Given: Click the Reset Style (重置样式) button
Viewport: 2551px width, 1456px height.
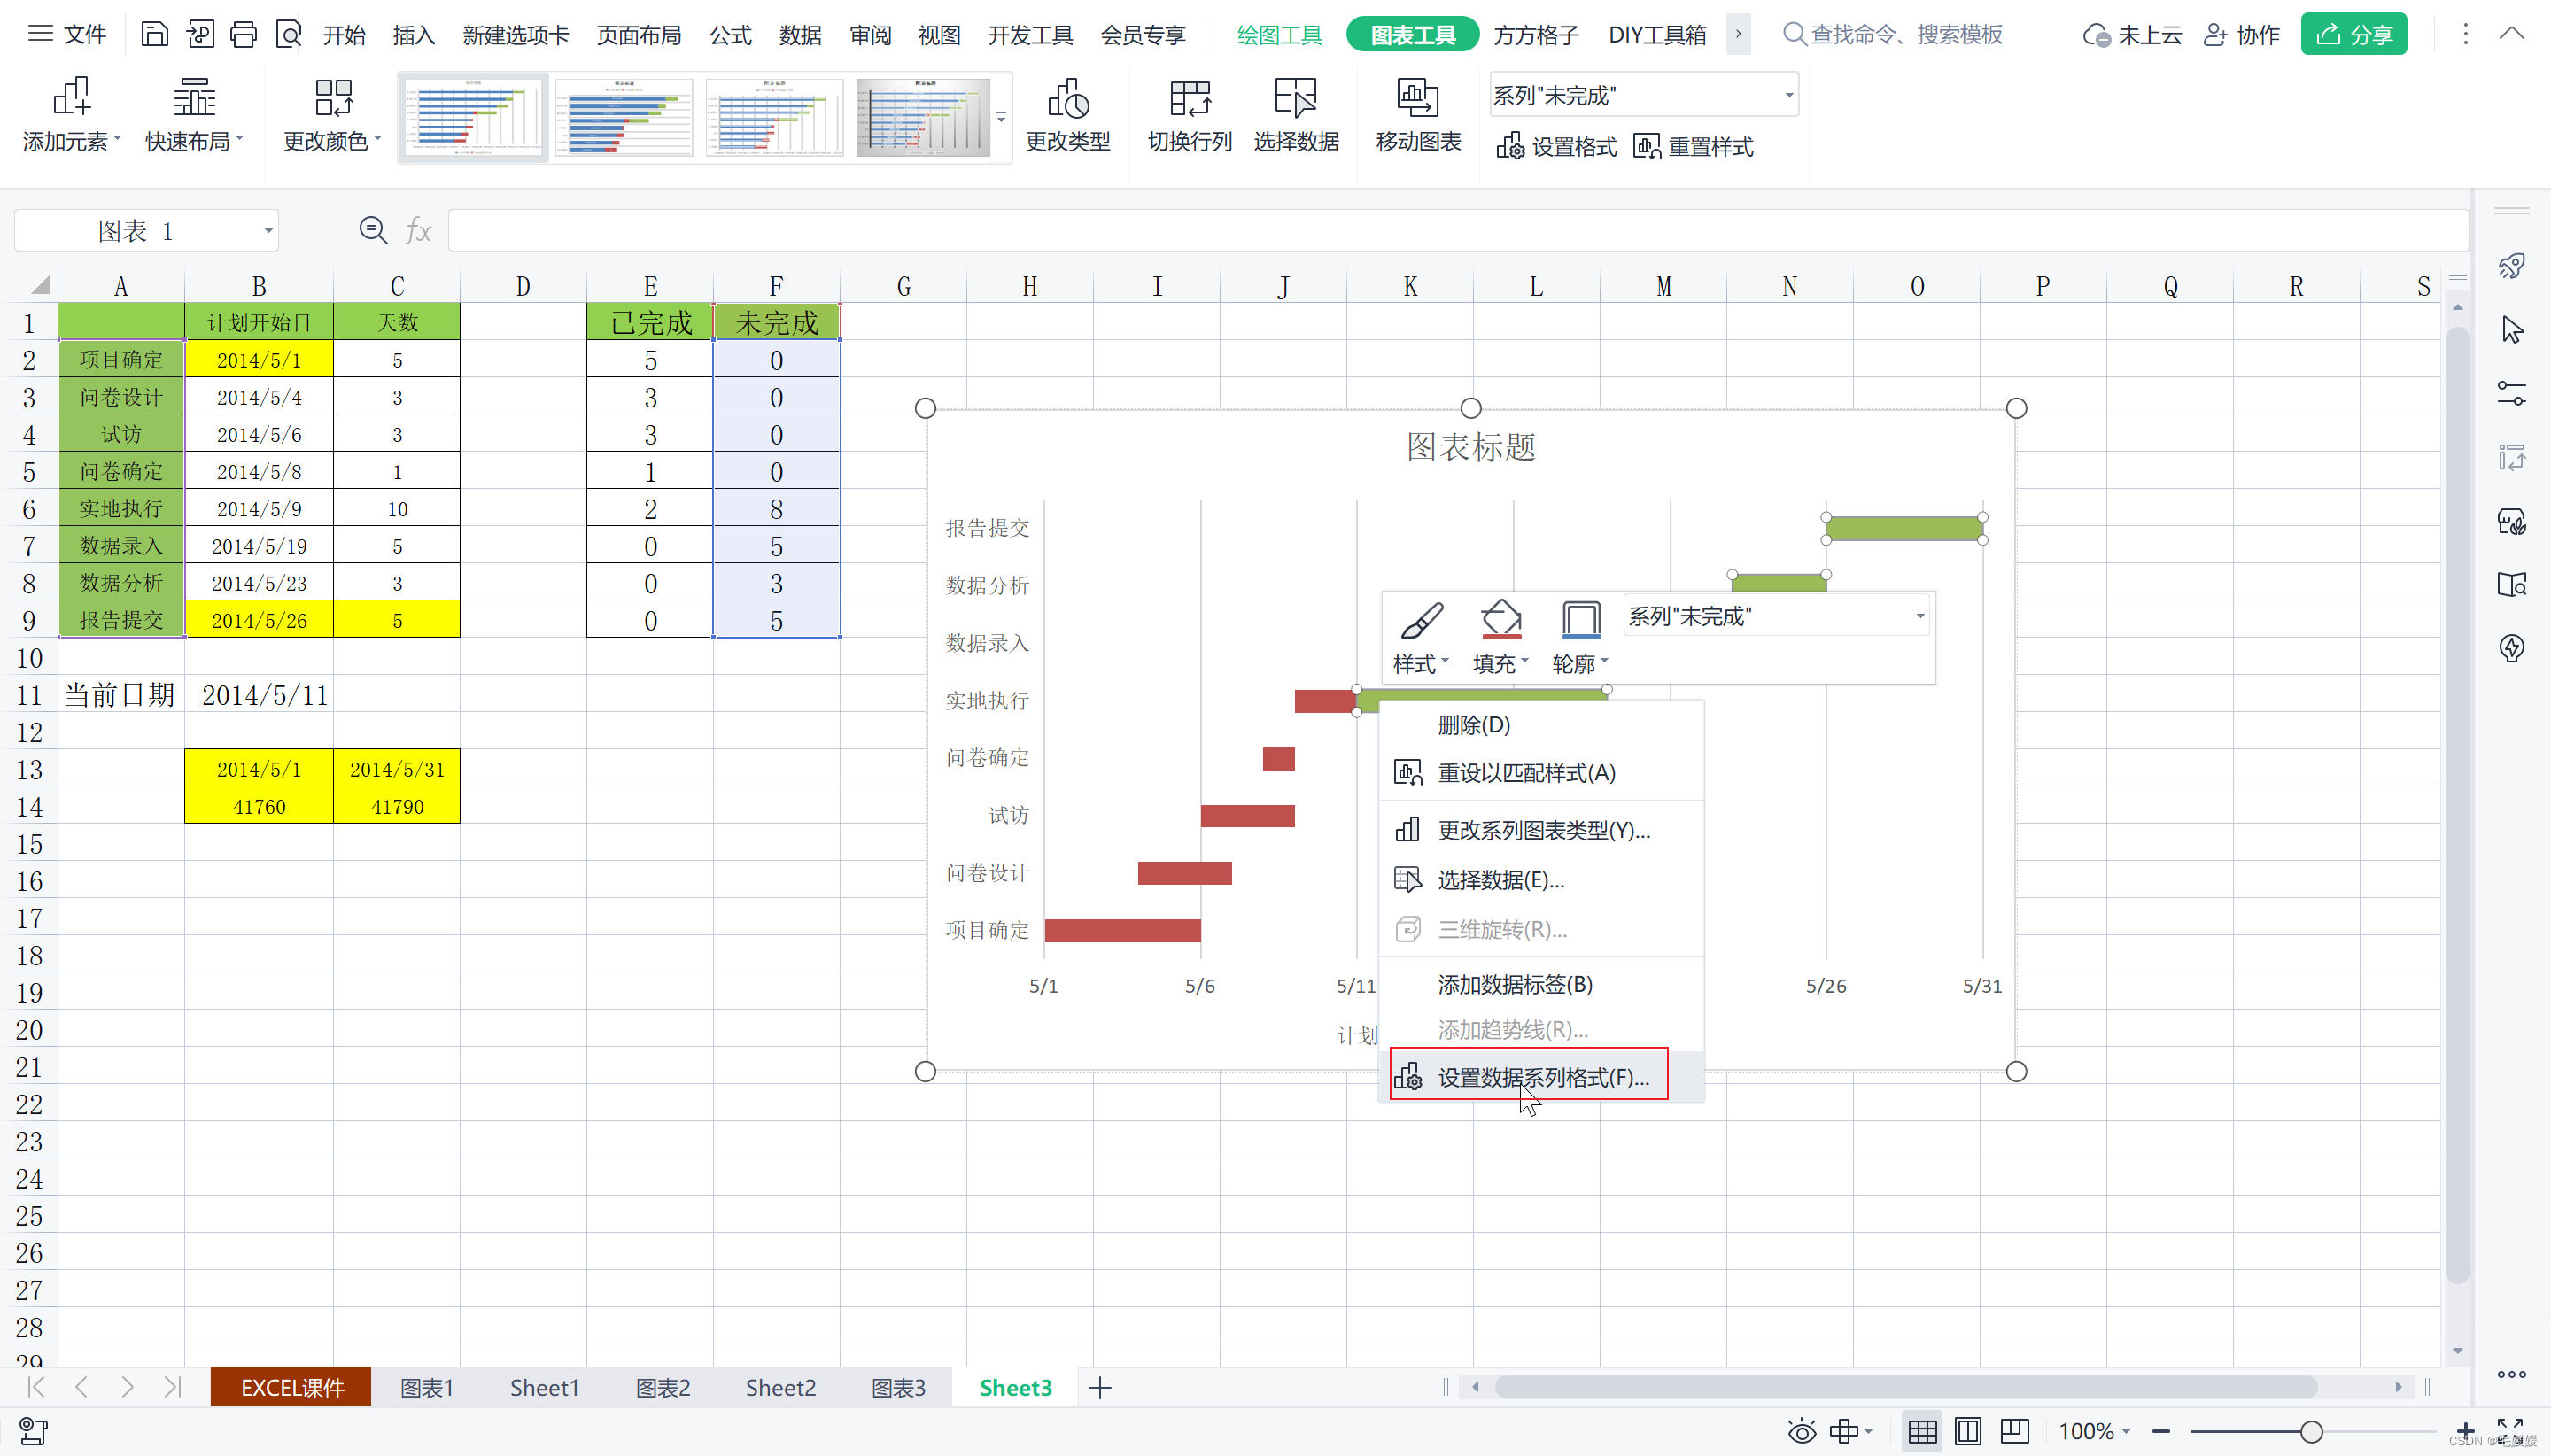Looking at the screenshot, I should click(1694, 147).
